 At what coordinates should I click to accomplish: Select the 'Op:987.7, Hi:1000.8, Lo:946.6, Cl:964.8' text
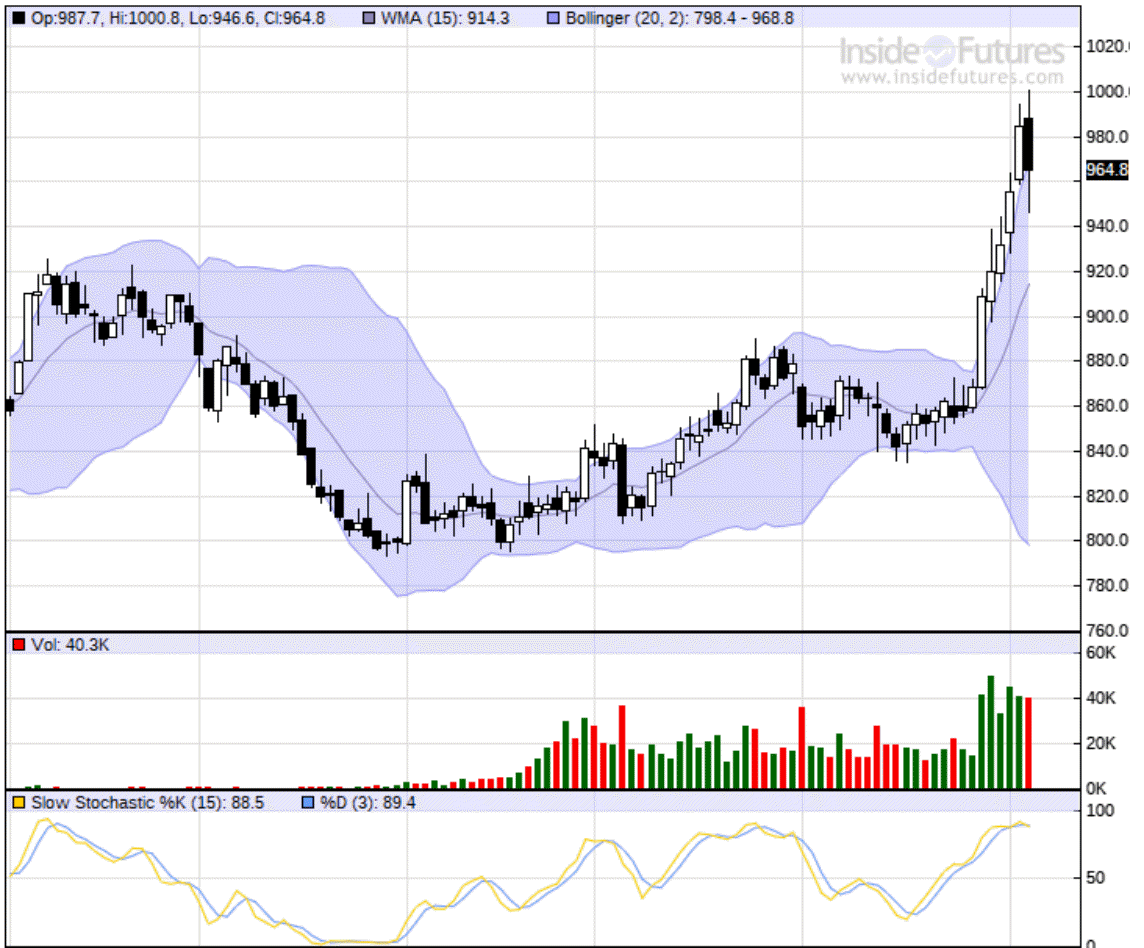[x=178, y=18]
